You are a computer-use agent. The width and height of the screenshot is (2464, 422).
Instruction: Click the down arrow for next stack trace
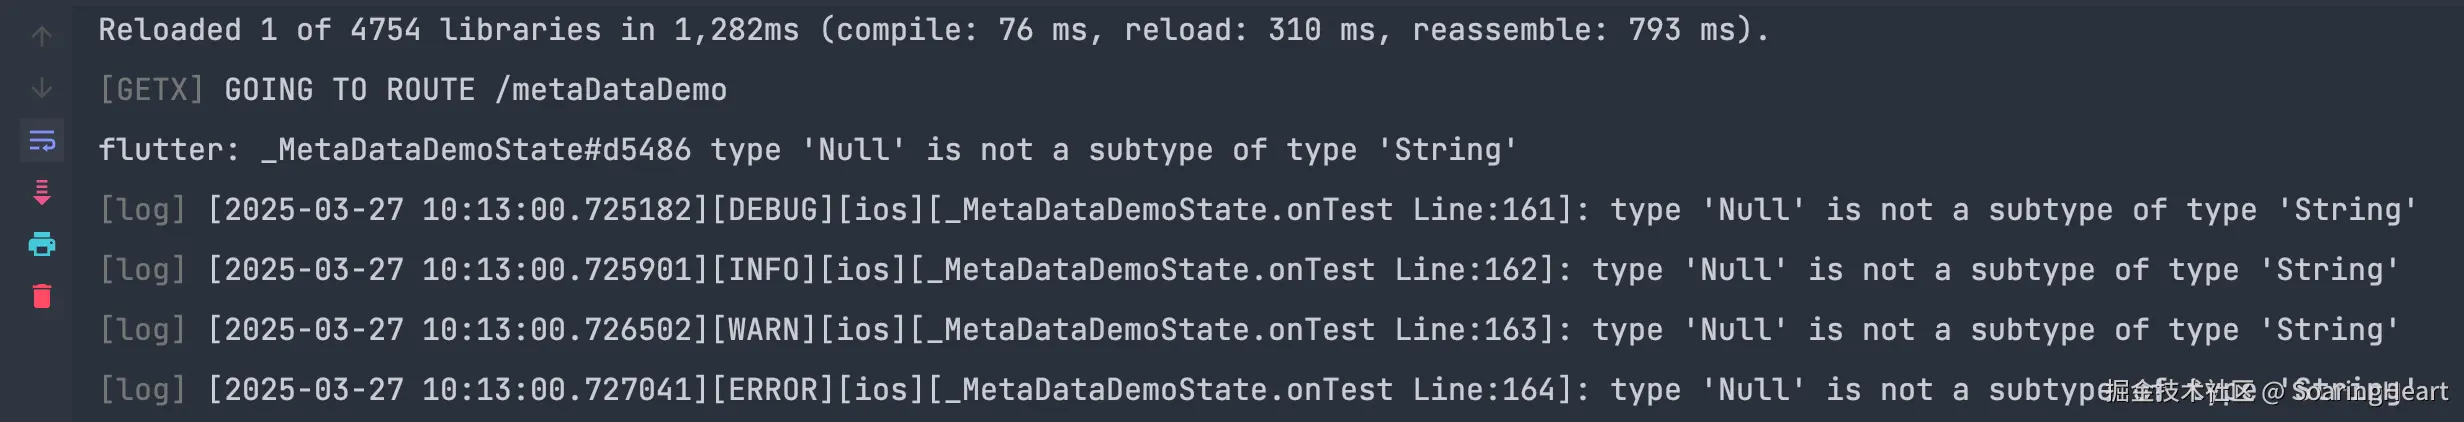(42, 89)
